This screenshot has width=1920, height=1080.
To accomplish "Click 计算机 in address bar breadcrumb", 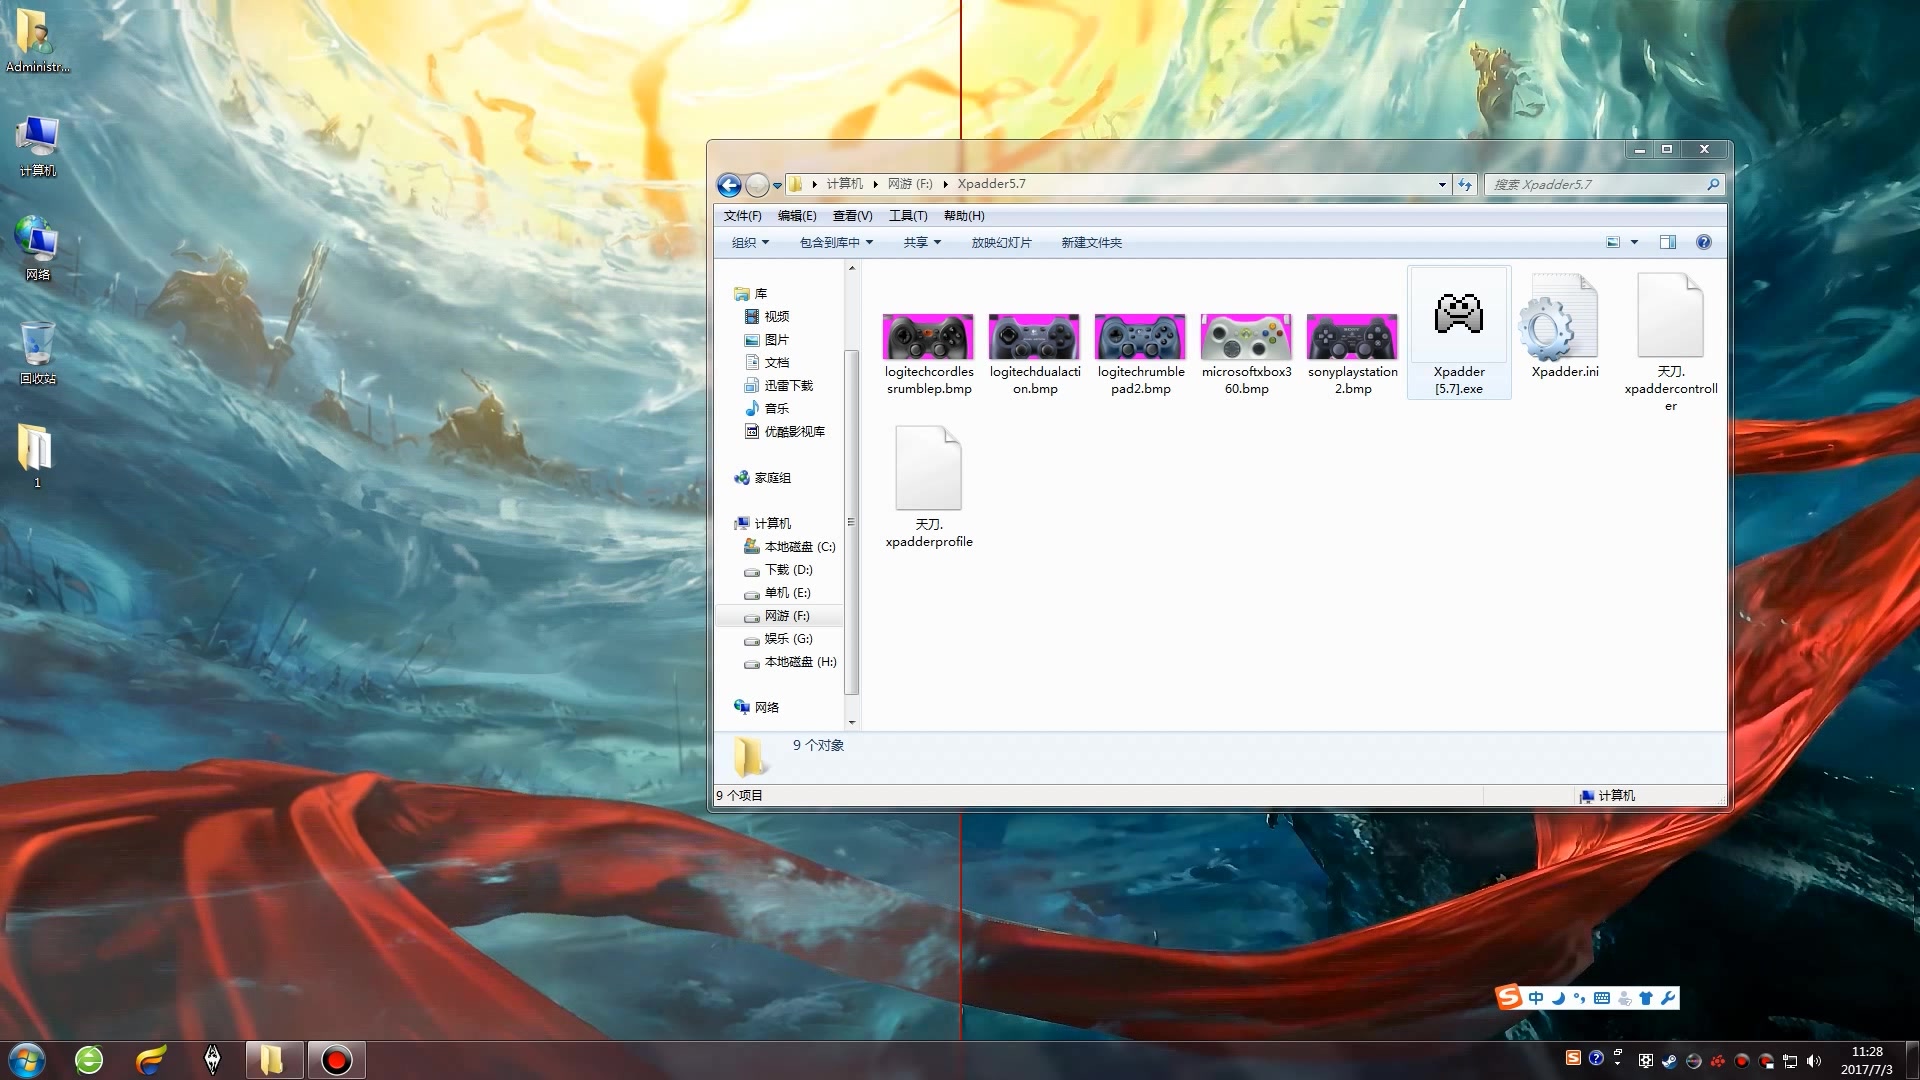I will click(845, 184).
